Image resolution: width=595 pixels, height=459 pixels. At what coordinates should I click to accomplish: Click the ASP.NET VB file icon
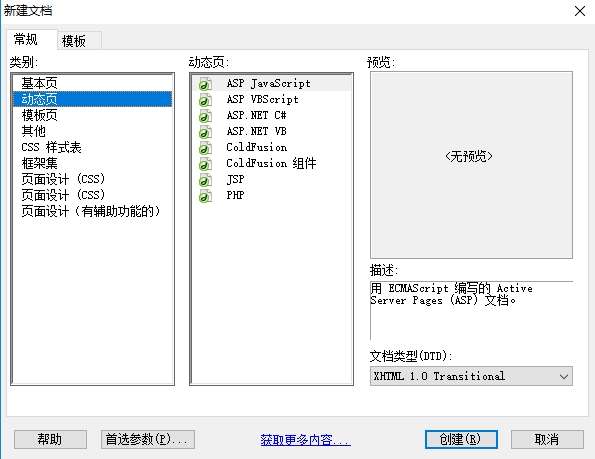[x=205, y=132]
